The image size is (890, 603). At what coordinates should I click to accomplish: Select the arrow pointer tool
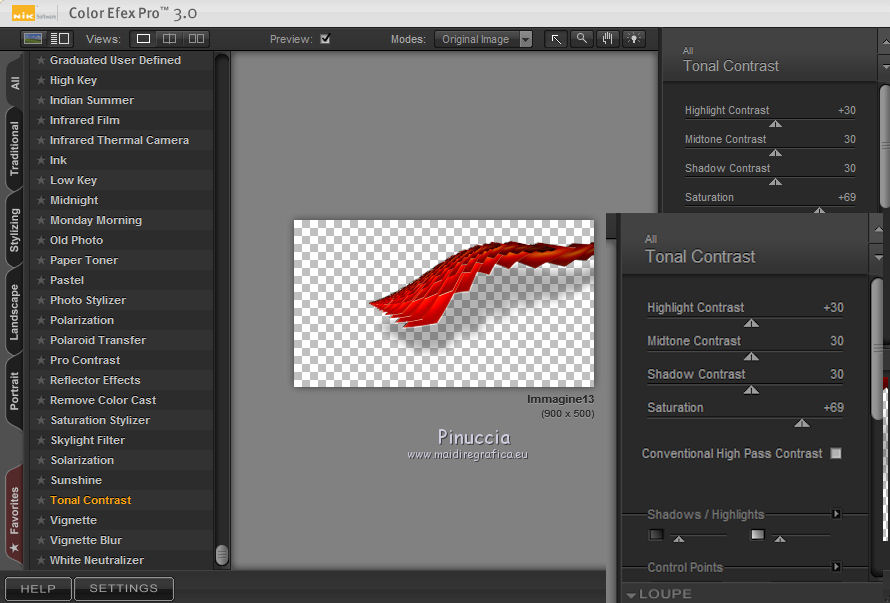556,39
